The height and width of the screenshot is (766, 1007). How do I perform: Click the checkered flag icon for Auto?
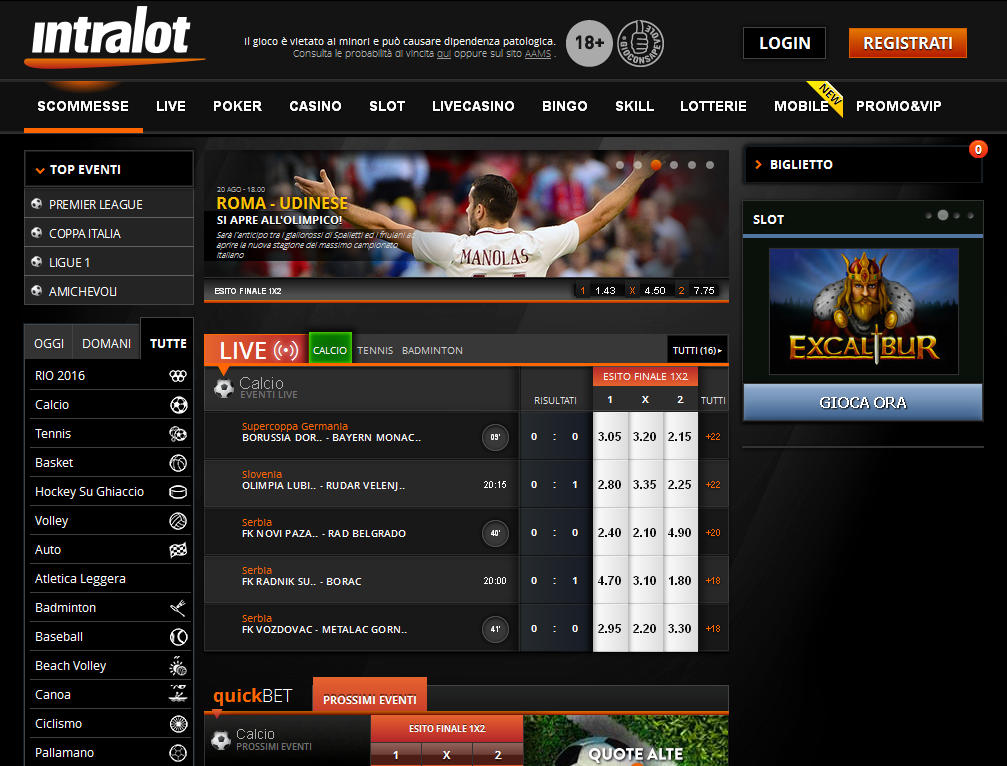(x=178, y=550)
